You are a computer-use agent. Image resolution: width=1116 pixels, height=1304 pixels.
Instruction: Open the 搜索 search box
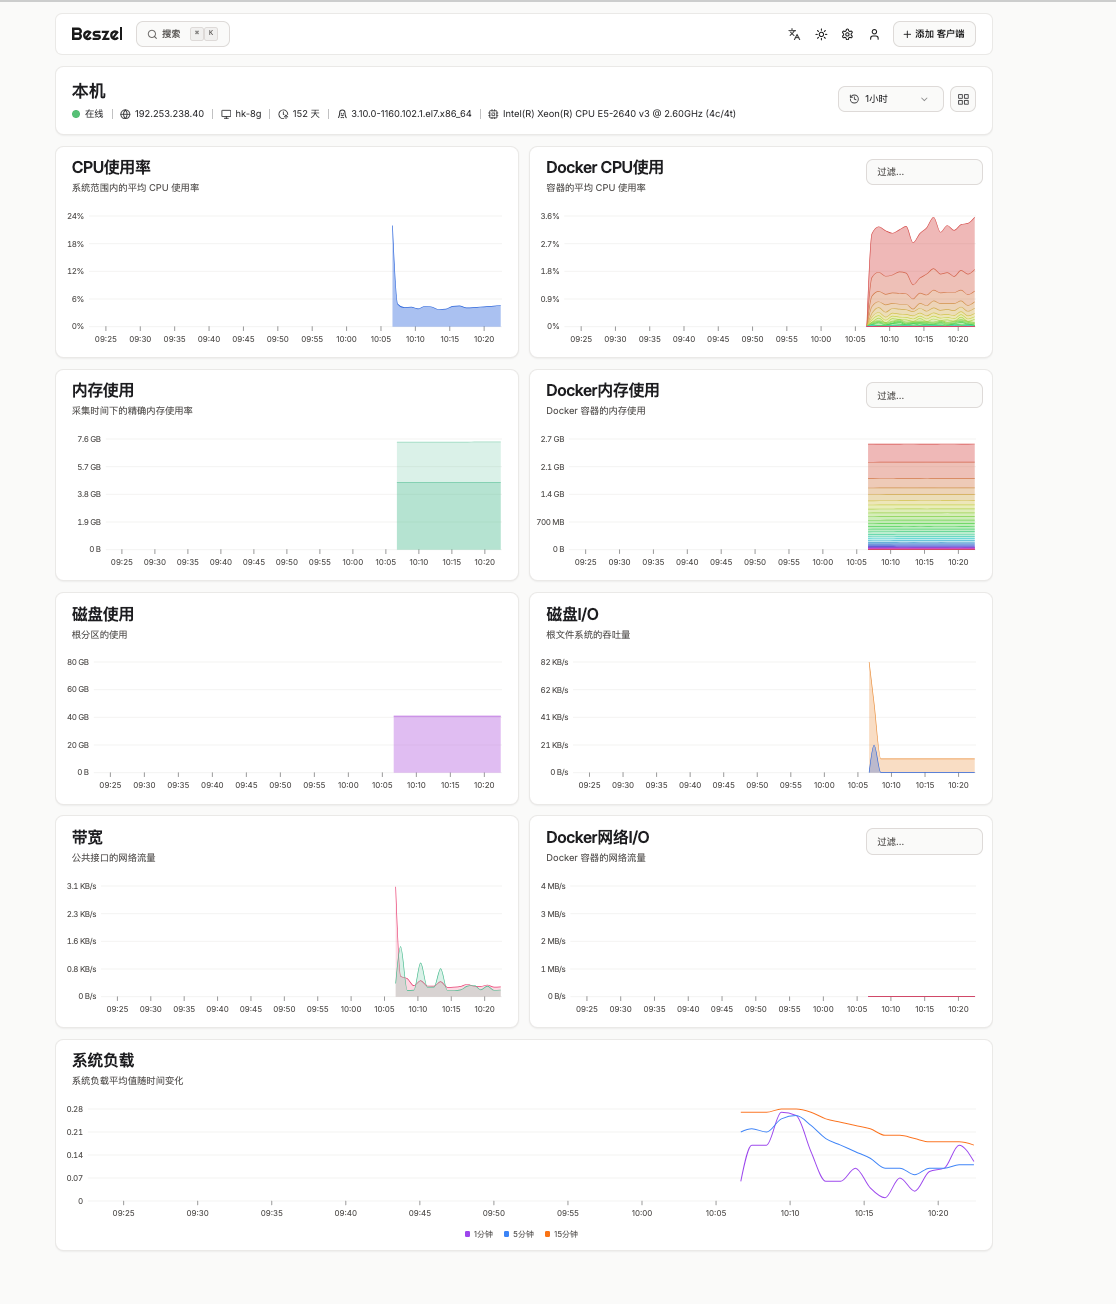pos(183,34)
